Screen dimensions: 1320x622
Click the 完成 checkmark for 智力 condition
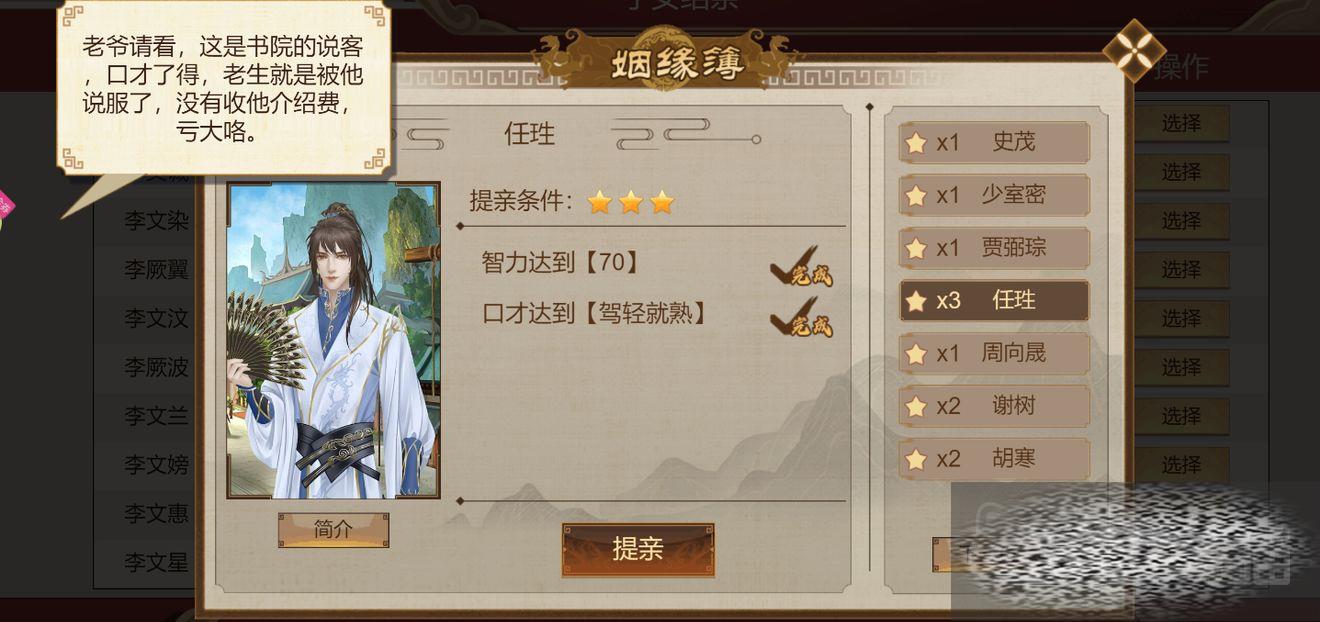(x=802, y=267)
